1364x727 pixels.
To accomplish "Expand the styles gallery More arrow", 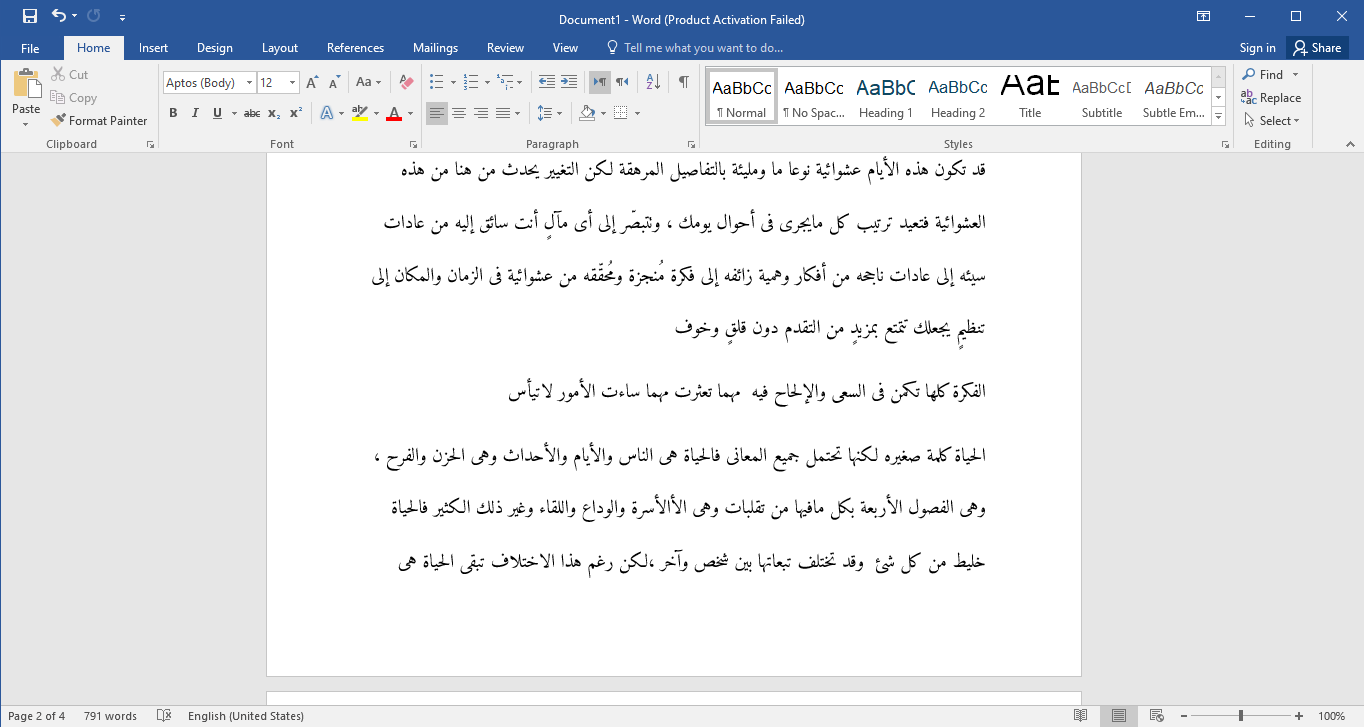I will pos(1218,117).
